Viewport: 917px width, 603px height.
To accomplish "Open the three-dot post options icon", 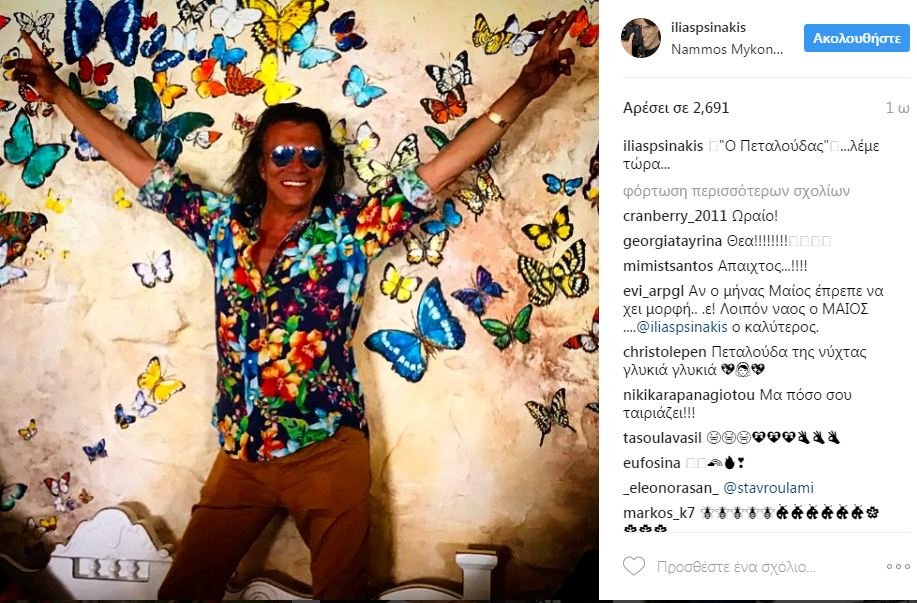I will (x=897, y=565).
